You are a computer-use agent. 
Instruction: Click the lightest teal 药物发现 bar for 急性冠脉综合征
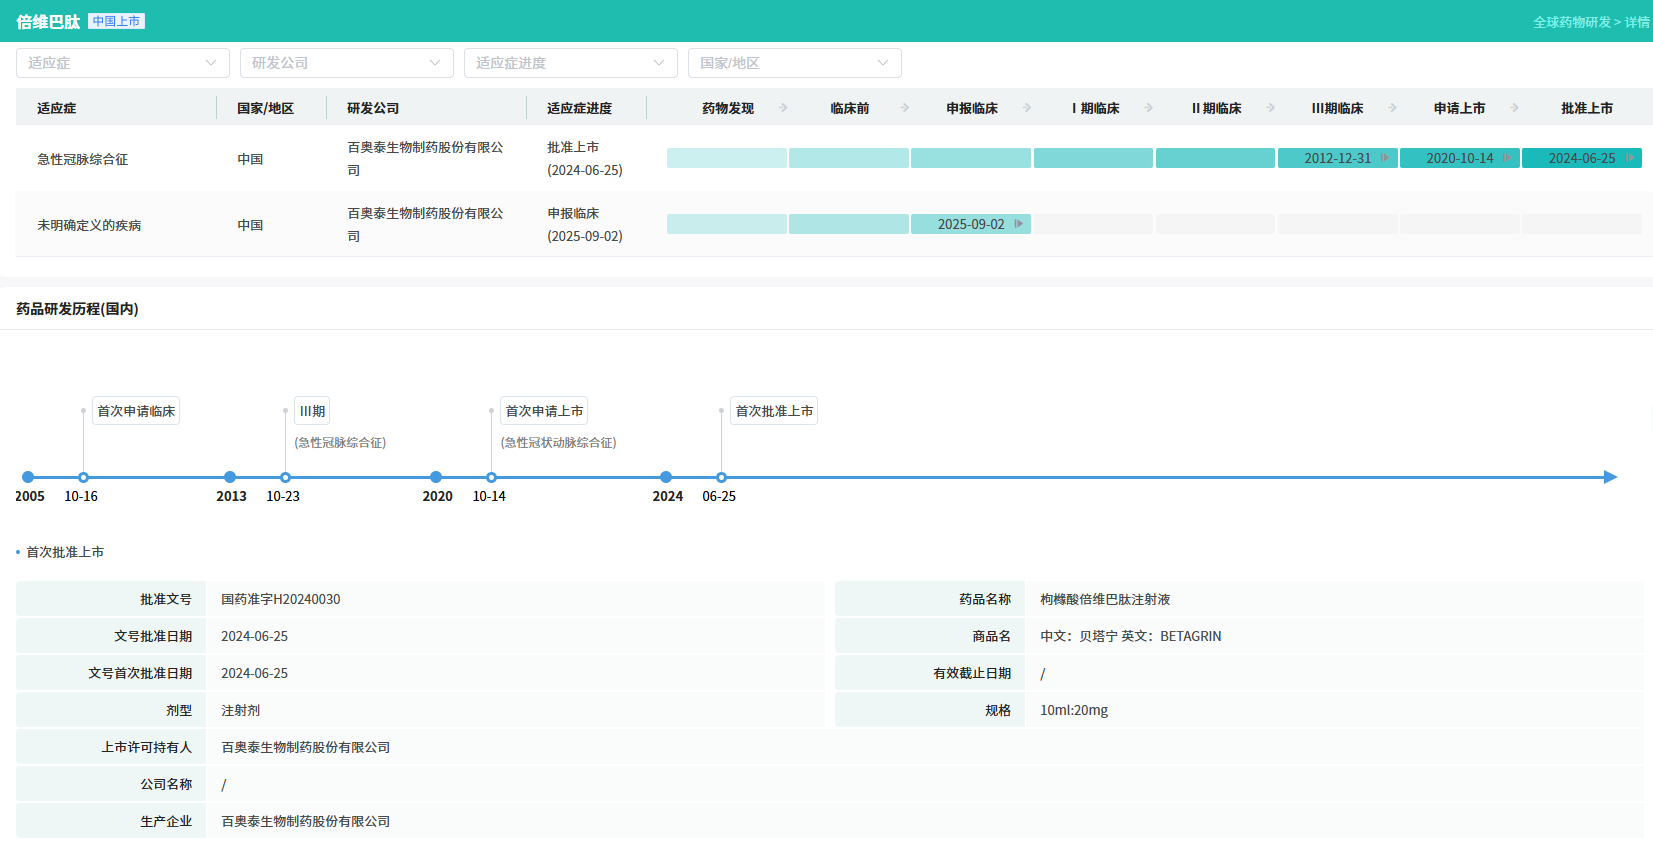726,158
